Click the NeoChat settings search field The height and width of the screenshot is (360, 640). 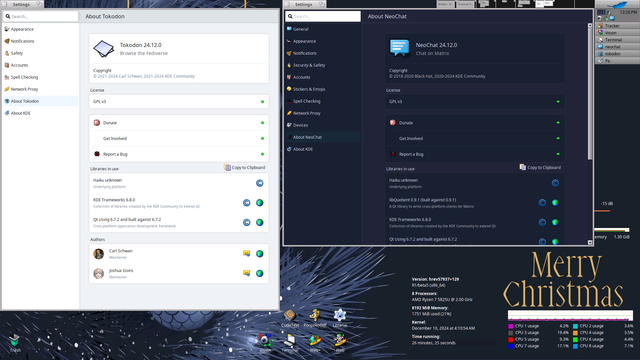323,16
